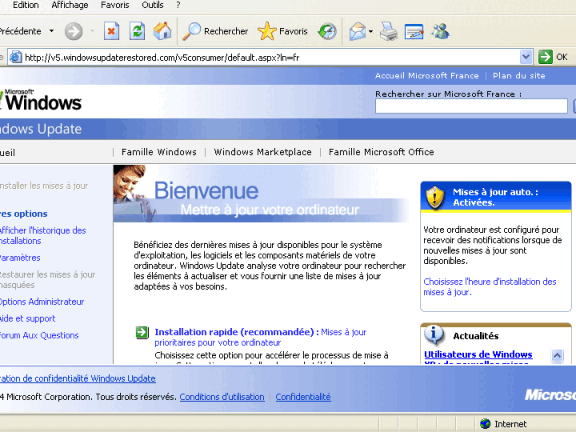Expand the address bar dropdown

(526, 57)
